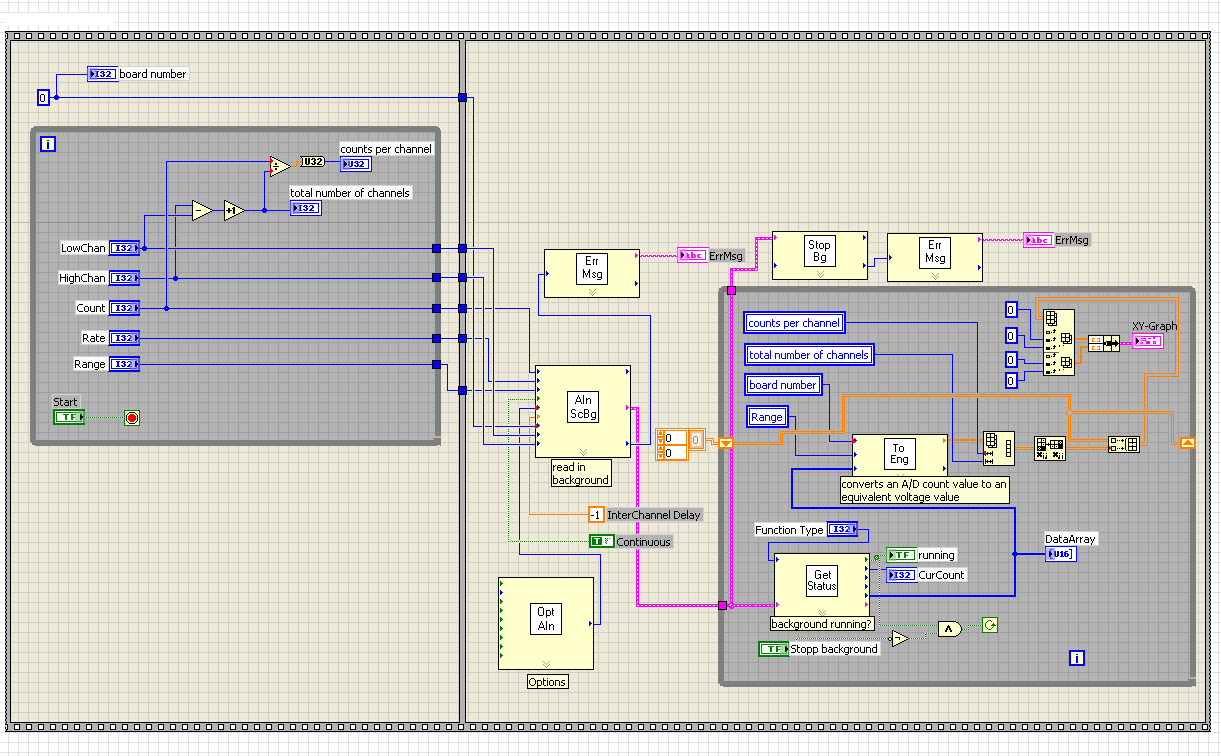This screenshot has height=756, width=1221.
Task: Click the LowChan I32 control terminal
Action: pos(124,248)
